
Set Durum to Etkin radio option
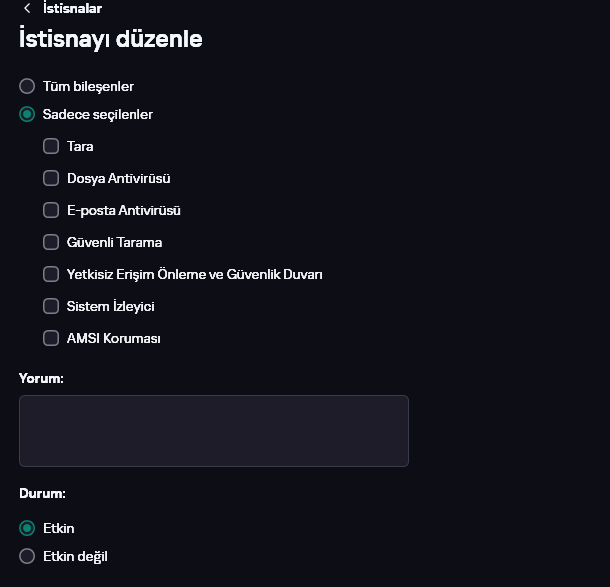(x=27, y=528)
